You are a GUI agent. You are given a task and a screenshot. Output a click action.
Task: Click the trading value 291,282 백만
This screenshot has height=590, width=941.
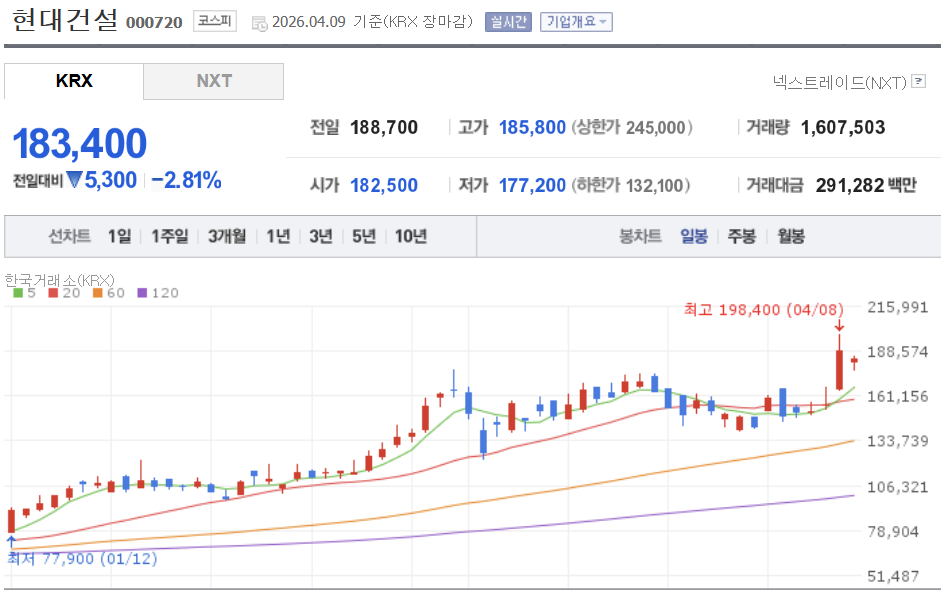point(866,185)
